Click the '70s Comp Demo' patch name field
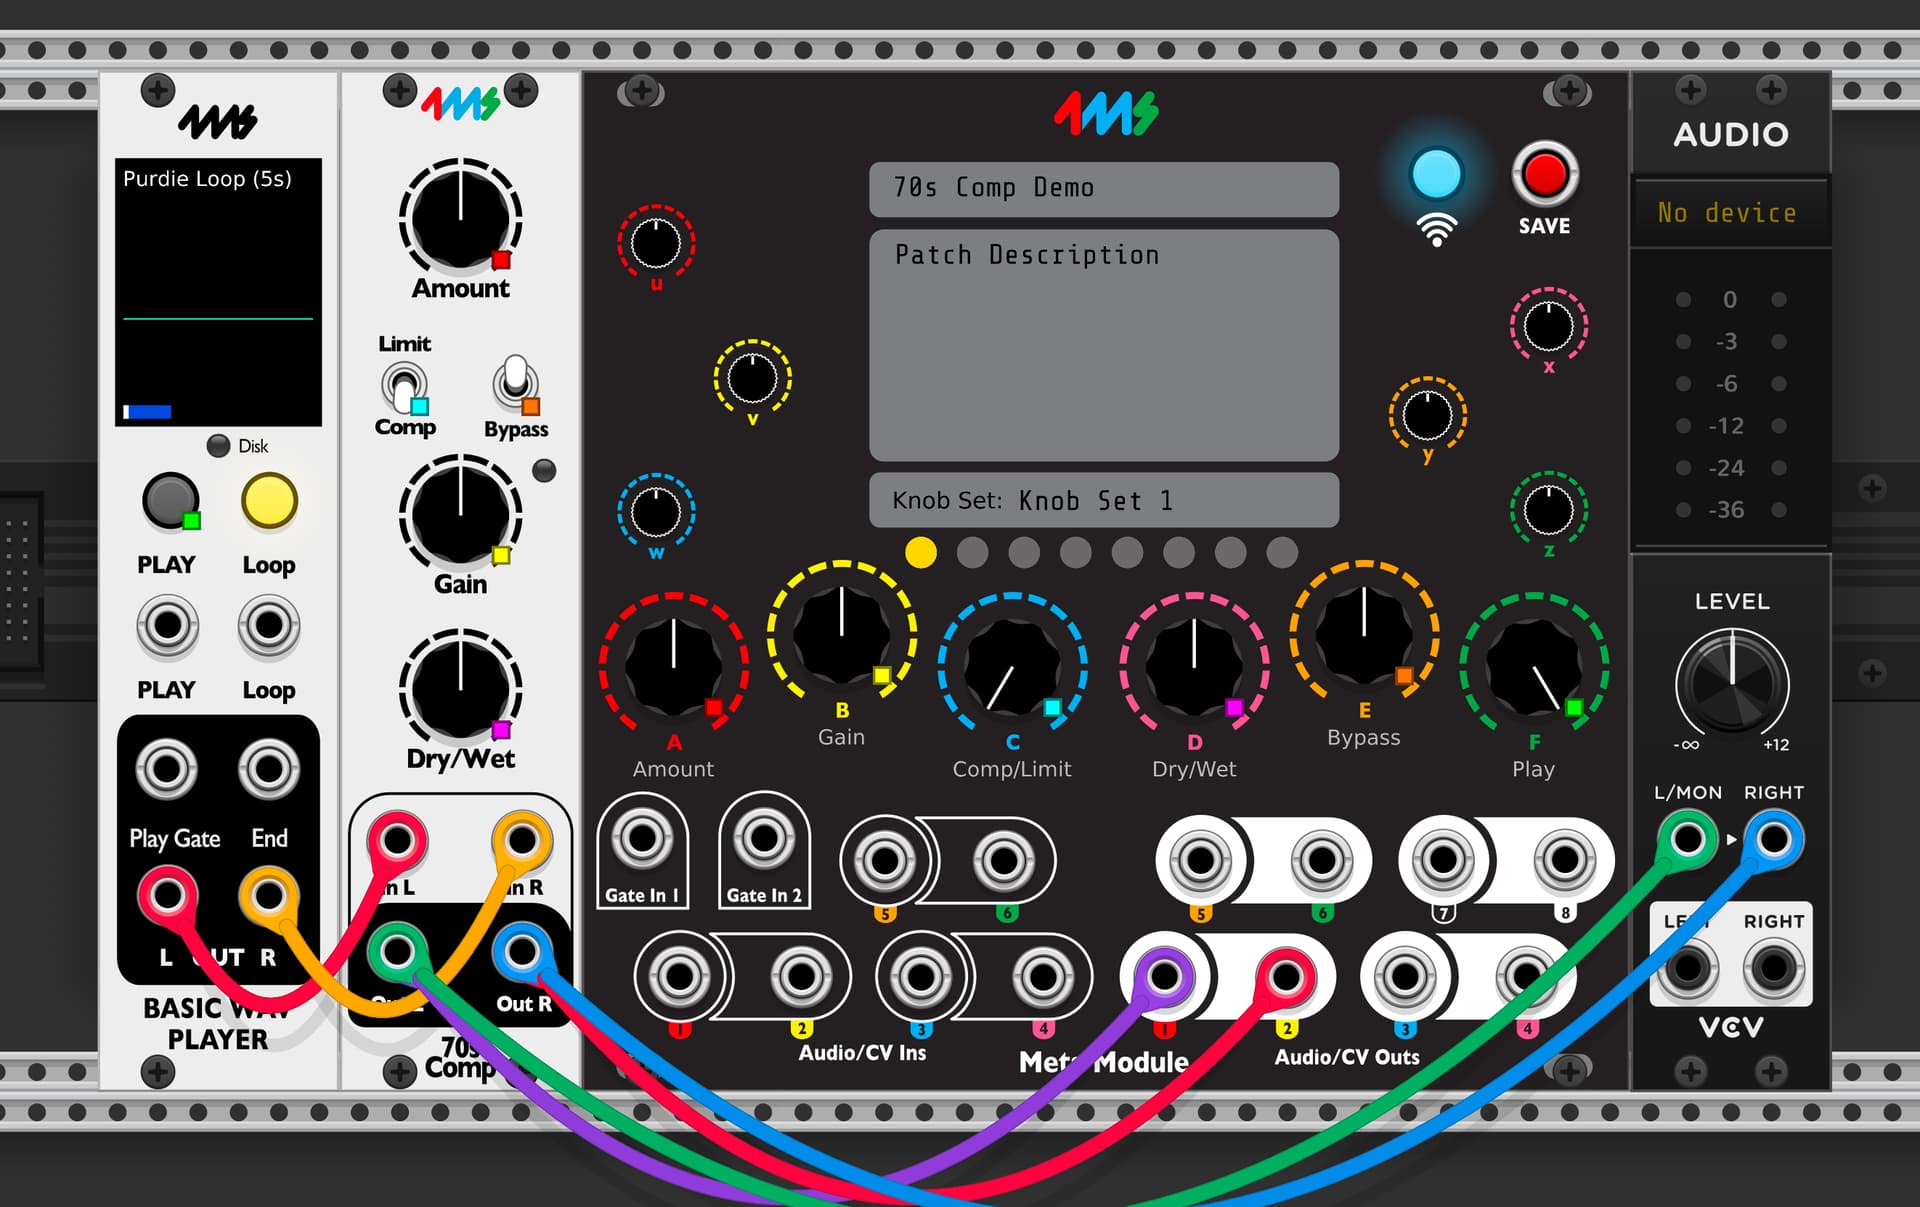 1103,188
